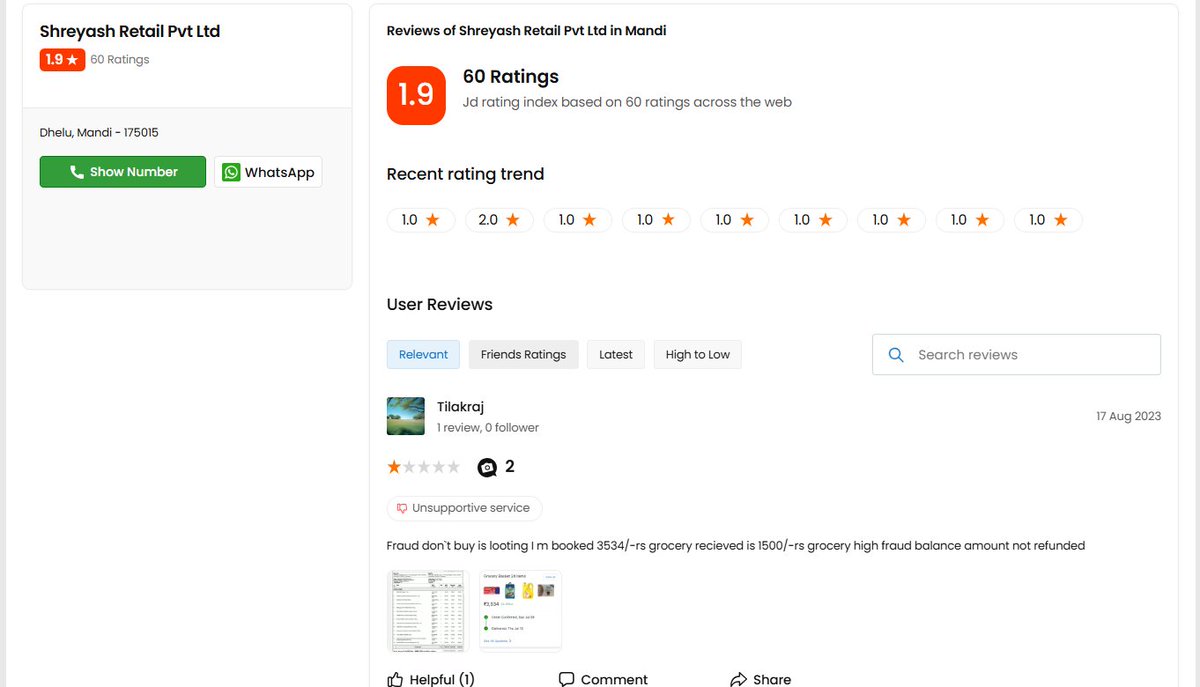Click the Unsupportive service tag
Screen dimensions: 1200x687
(x=465, y=508)
